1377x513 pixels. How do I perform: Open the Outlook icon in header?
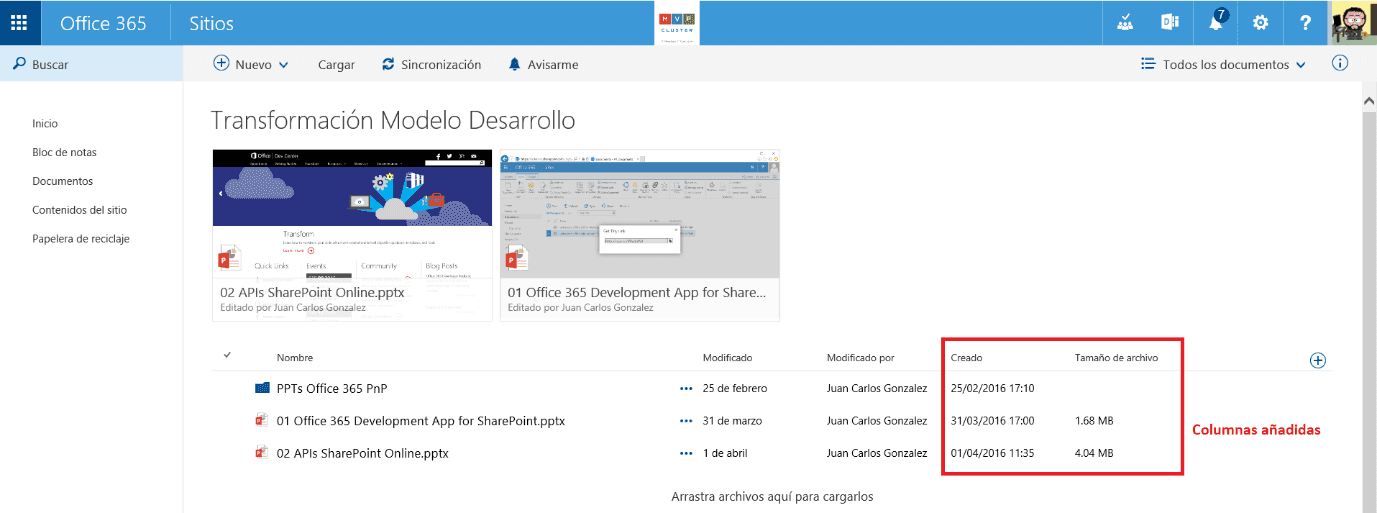pos(1169,22)
